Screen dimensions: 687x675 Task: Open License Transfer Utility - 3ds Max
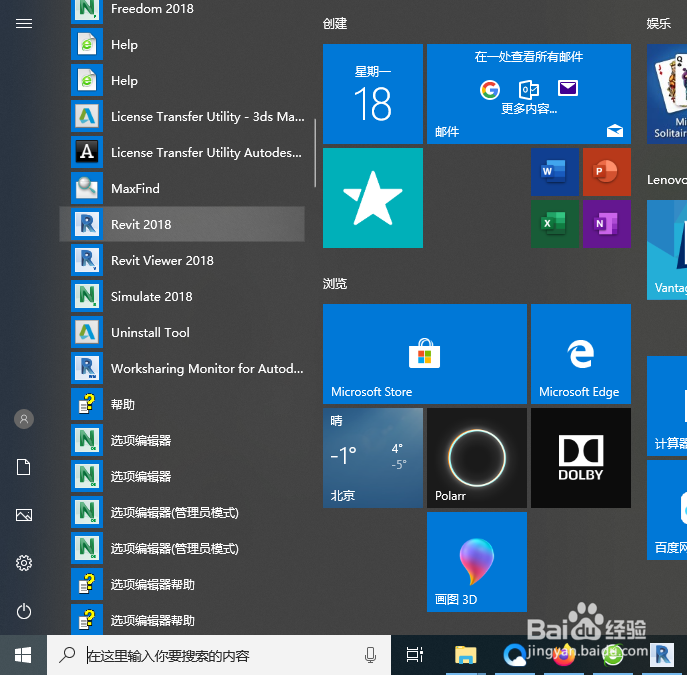182,117
